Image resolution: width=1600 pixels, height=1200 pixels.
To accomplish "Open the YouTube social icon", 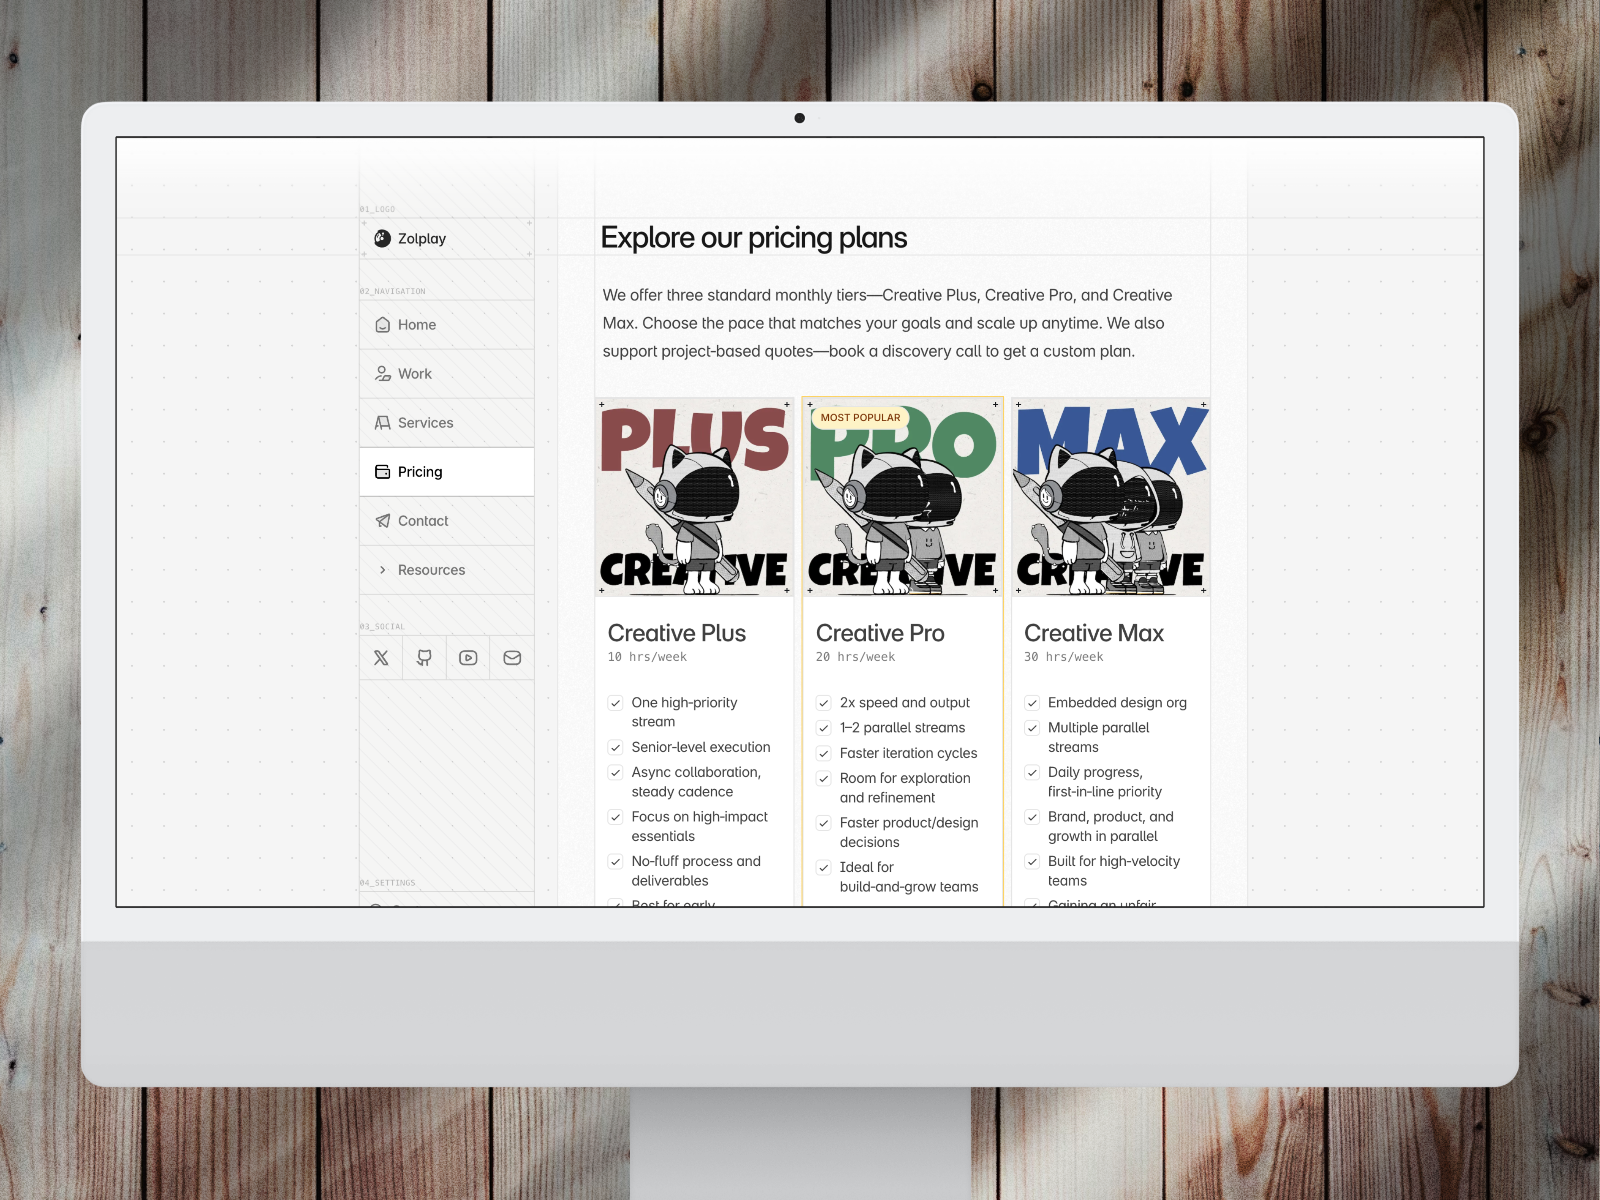I will click(468, 658).
